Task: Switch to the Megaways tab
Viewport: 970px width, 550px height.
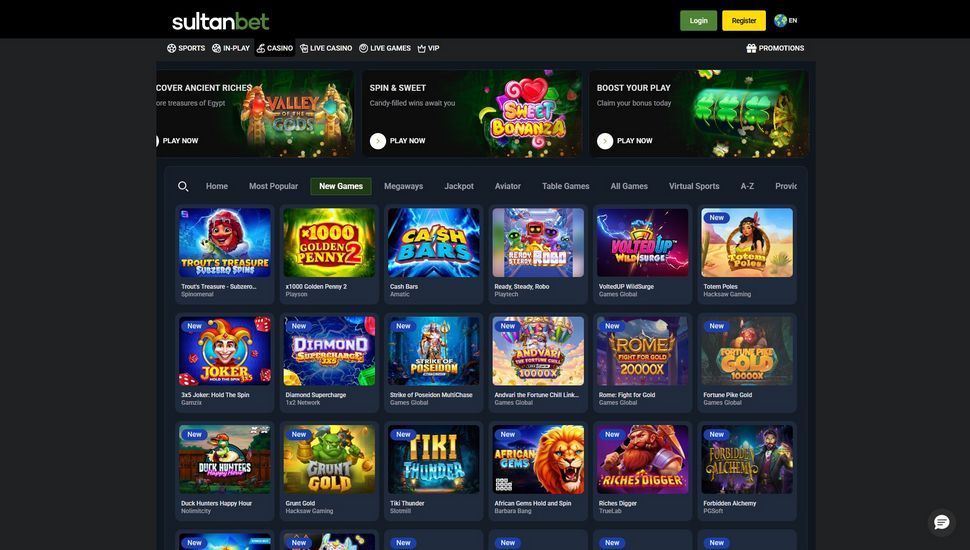Action: tap(403, 186)
